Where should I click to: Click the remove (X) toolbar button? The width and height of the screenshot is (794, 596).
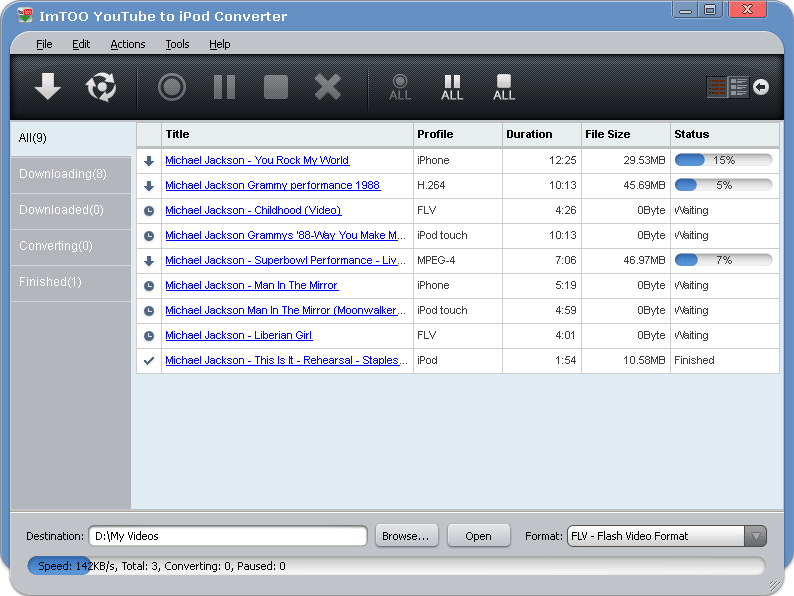pyautogui.click(x=328, y=87)
